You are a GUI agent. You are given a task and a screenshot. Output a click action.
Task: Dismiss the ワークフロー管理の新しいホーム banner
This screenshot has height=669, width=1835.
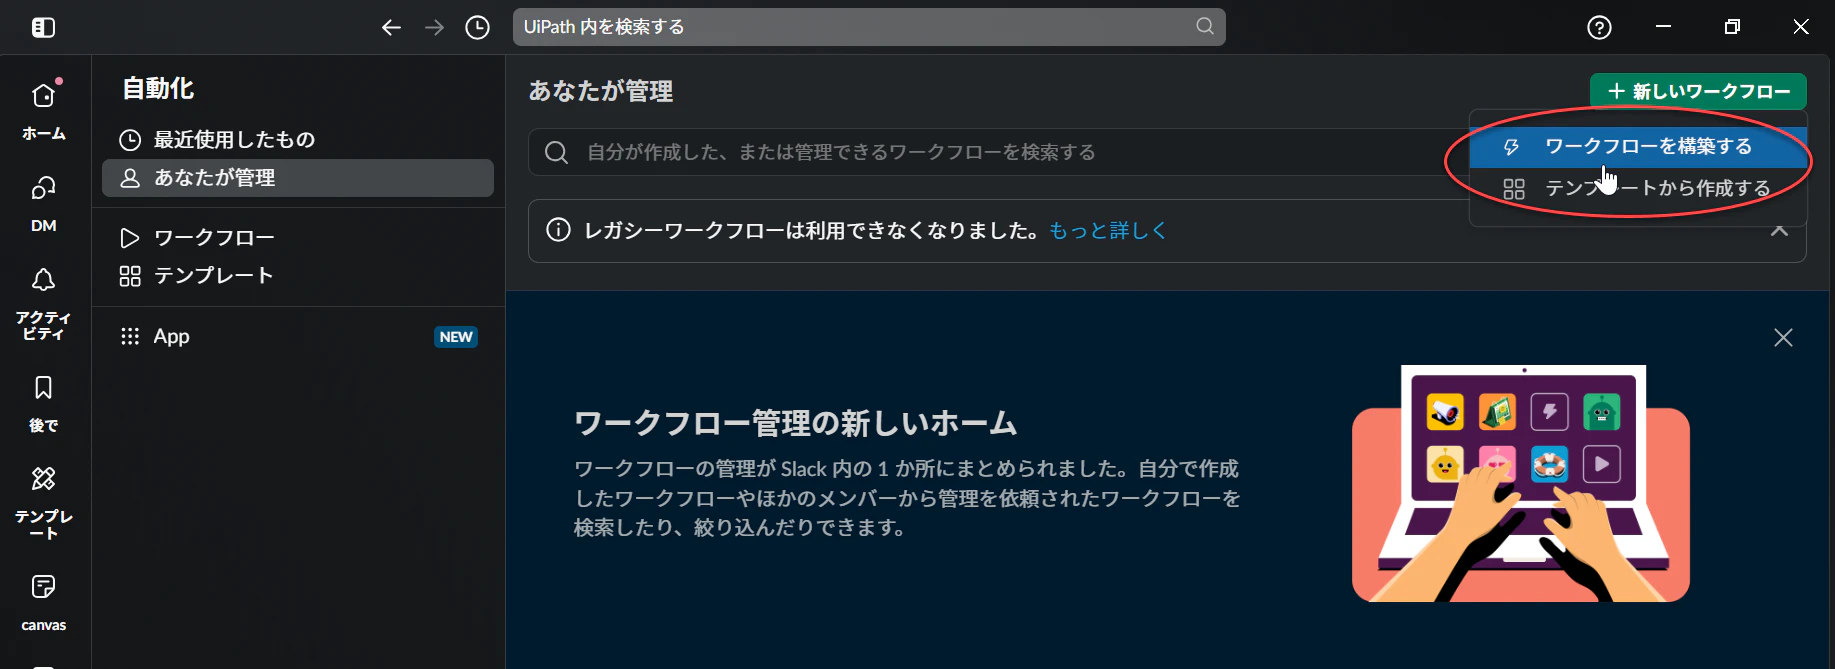click(1783, 338)
